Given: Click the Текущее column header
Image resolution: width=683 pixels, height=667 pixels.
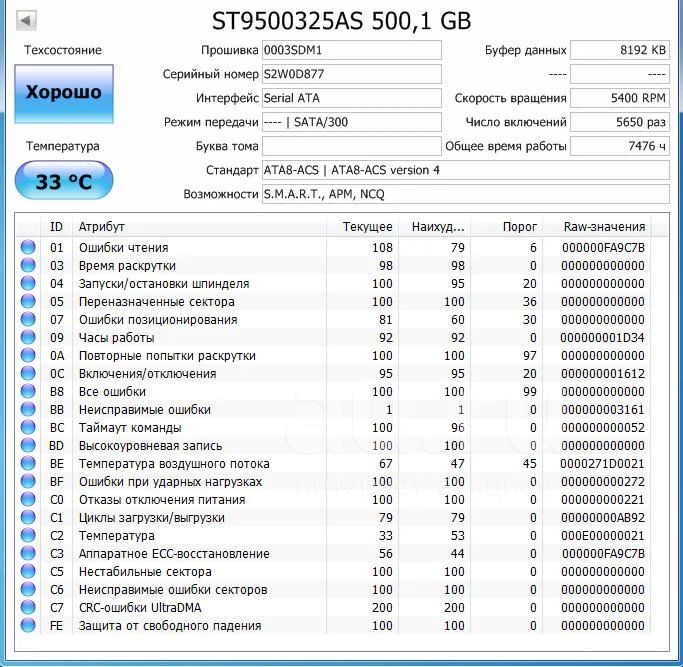Looking at the screenshot, I should [x=362, y=227].
